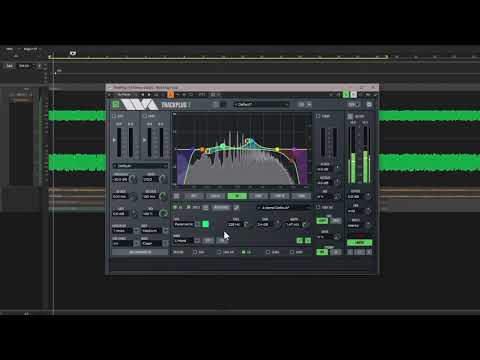
Task: Enable the checkbox above the green two-button pair
Action: coord(318,207)
